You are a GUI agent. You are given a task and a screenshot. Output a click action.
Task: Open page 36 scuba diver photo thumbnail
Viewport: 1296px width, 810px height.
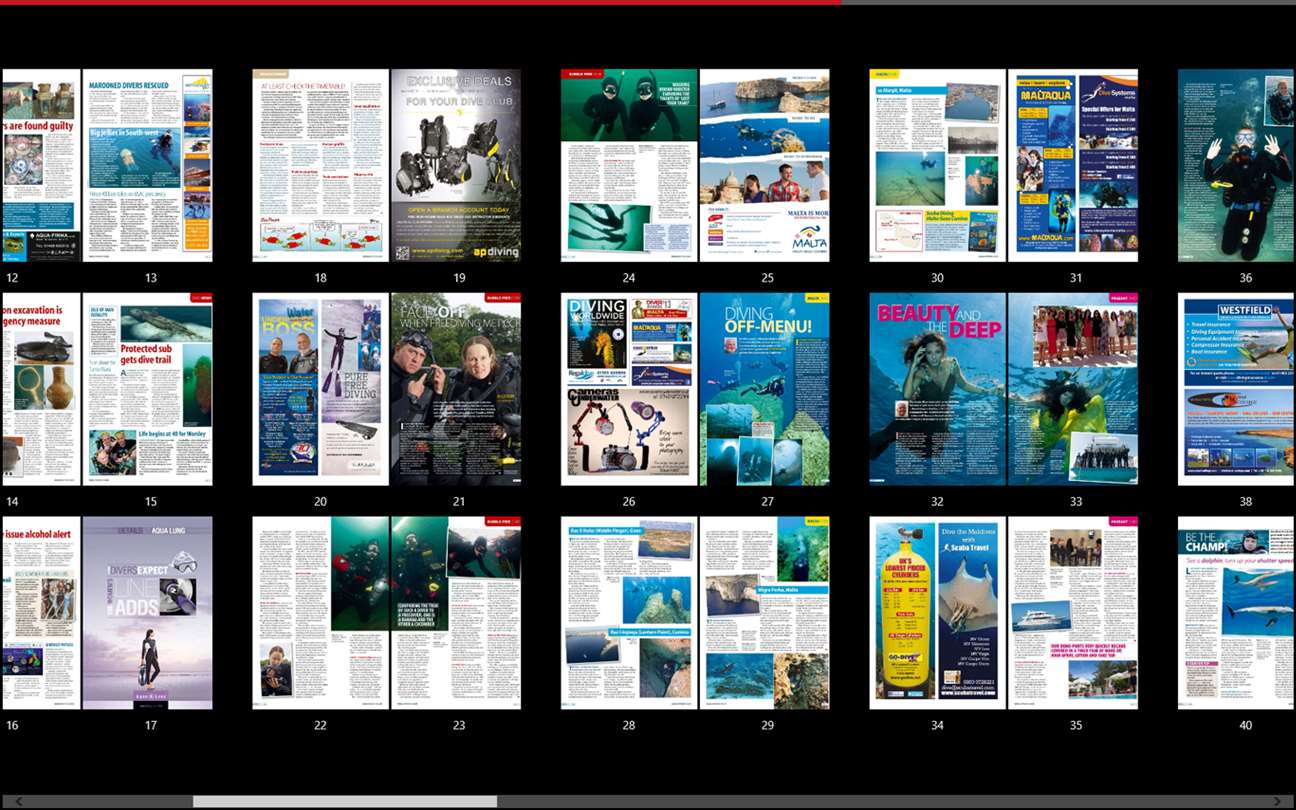coord(1237,165)
